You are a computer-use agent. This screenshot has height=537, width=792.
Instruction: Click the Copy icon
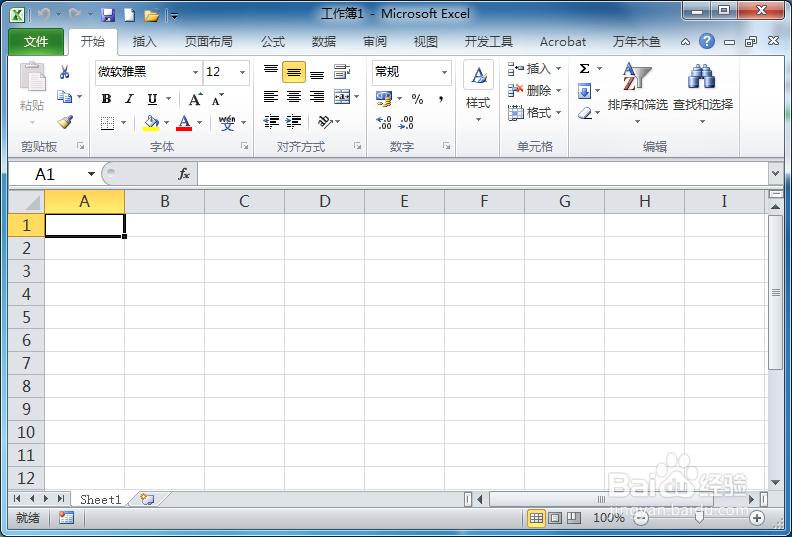[x=64, y=96]
